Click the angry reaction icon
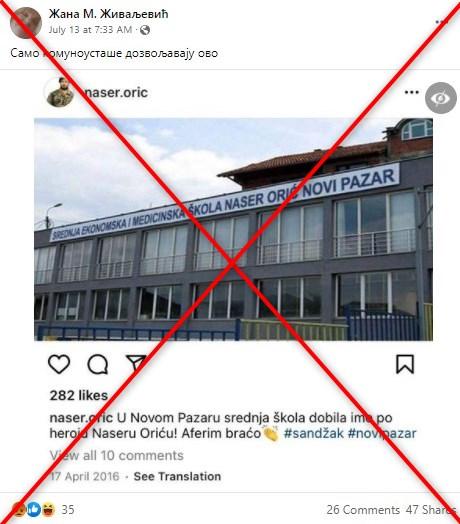Viewport: 460px width, 524px height. 19,509
